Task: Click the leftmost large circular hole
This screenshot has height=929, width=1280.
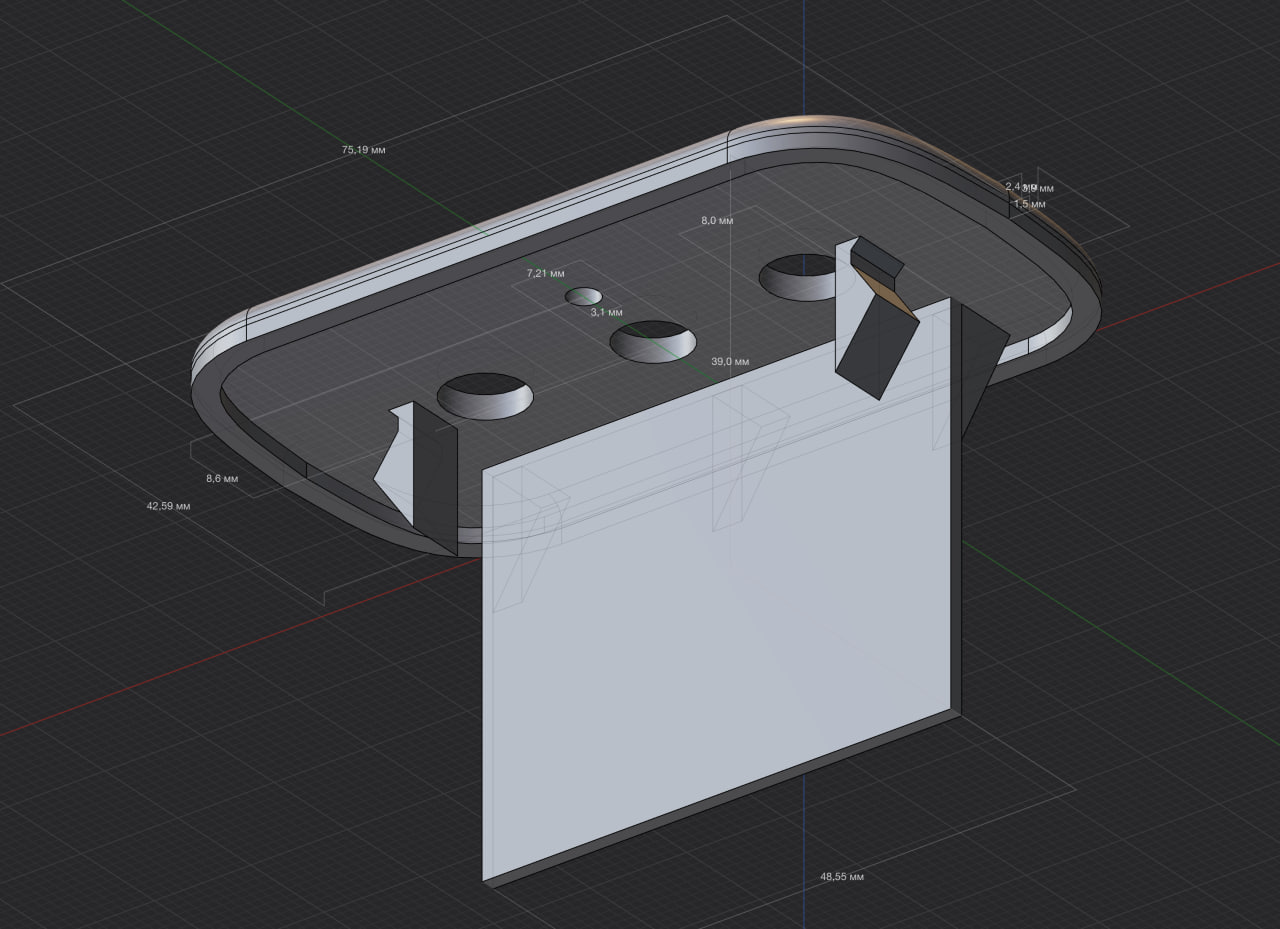Action: [x=485, y=396]
